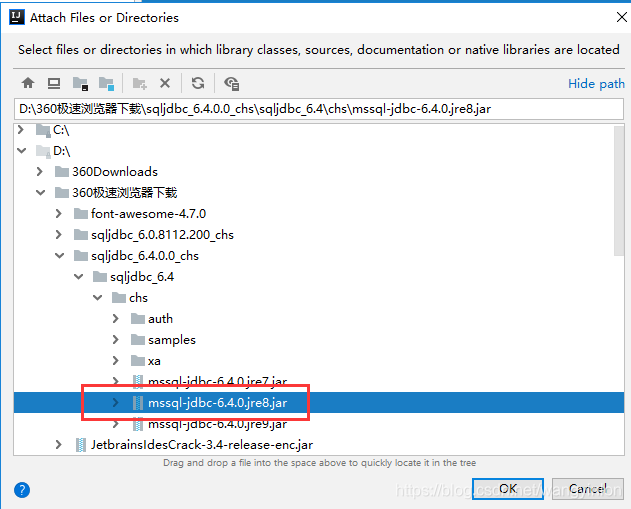This screenshot has height=509, width=631.
Task: Toggle show hidden files and directories icon
Action: coord(231,83)
